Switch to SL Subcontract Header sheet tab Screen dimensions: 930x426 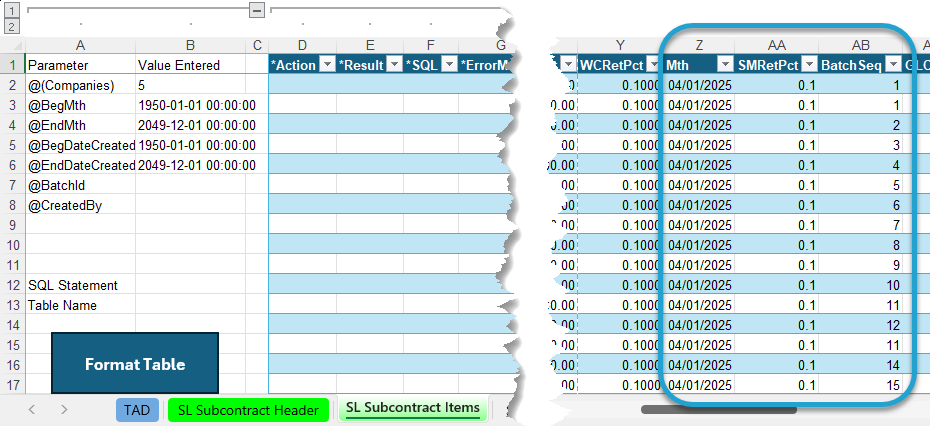tap(248, 410)
